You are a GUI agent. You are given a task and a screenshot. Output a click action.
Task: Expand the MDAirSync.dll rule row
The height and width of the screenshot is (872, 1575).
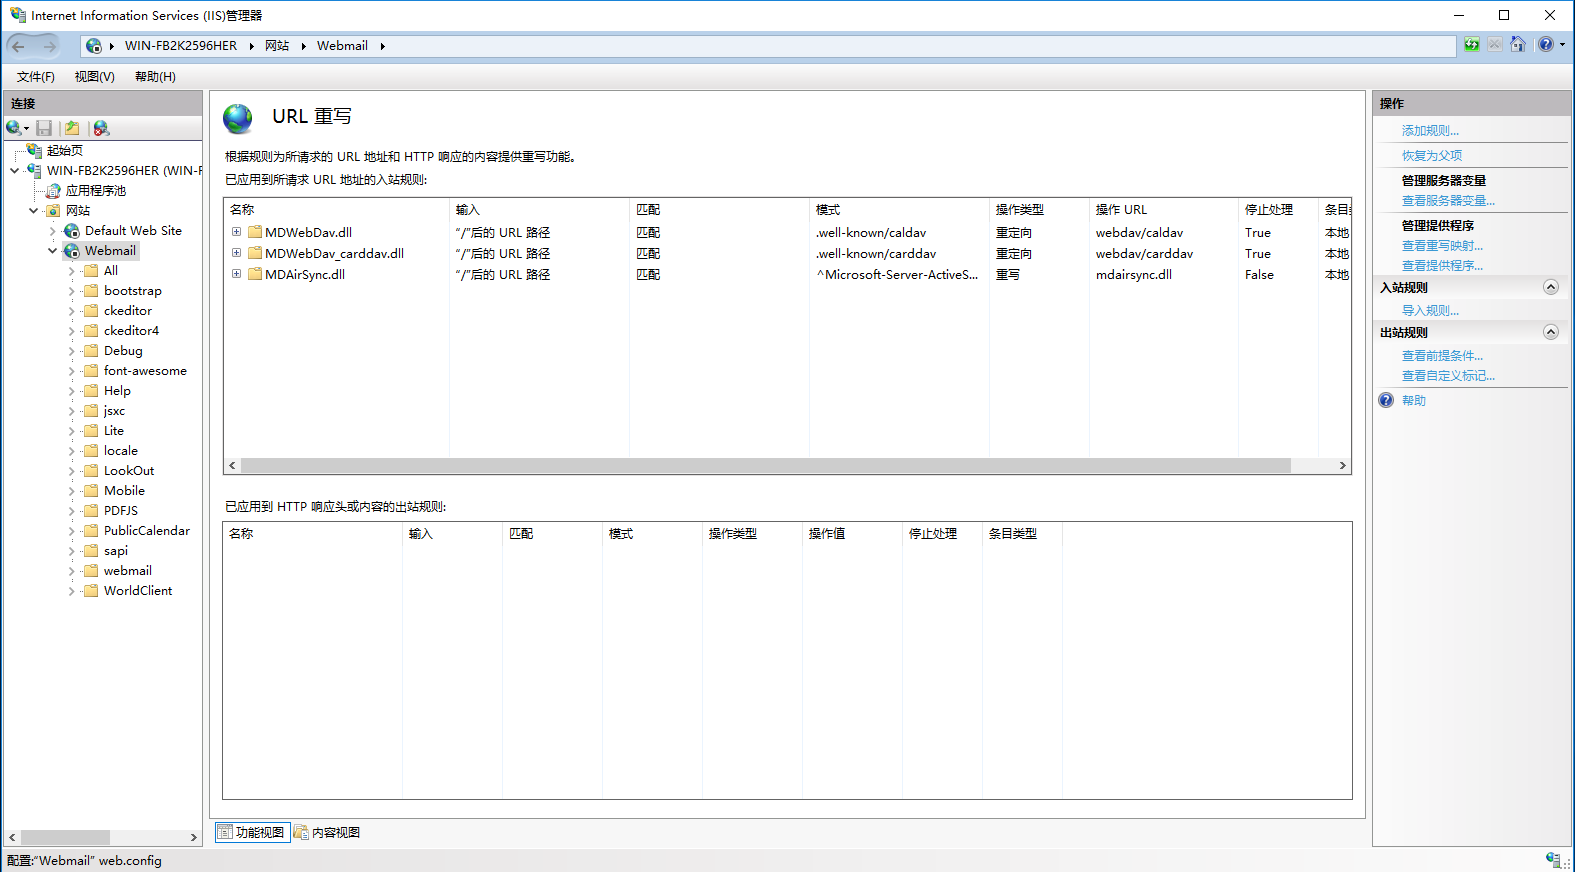point(237,274)
